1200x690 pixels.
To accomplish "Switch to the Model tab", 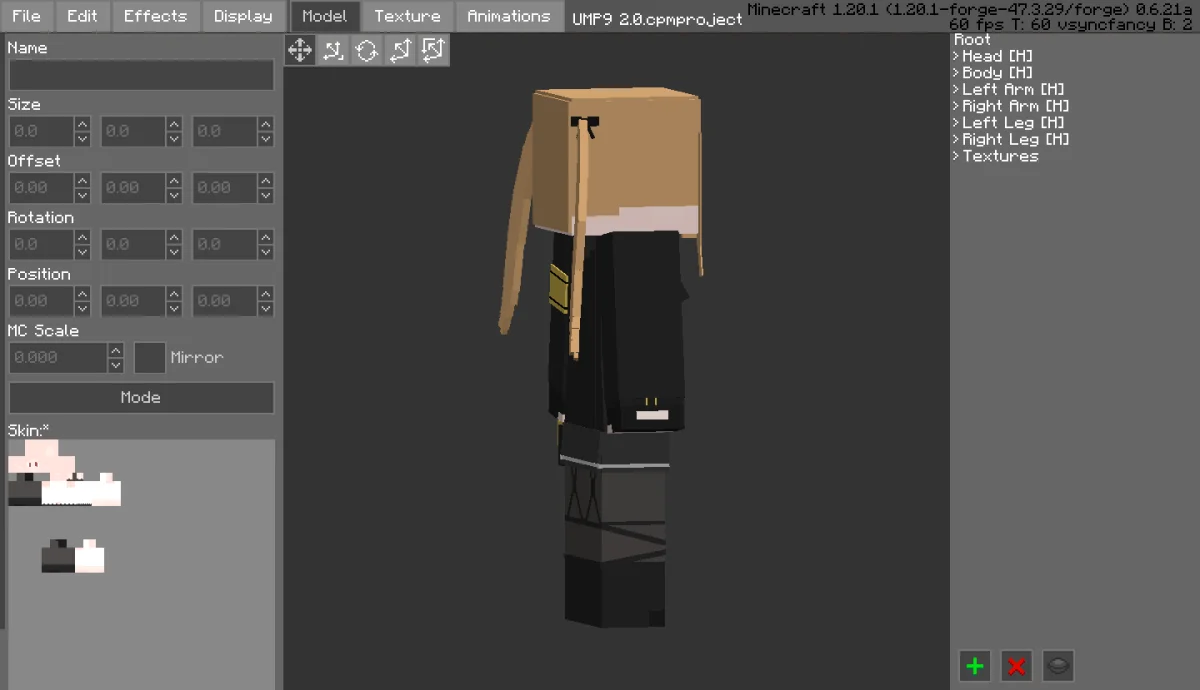I will point(325,16).
